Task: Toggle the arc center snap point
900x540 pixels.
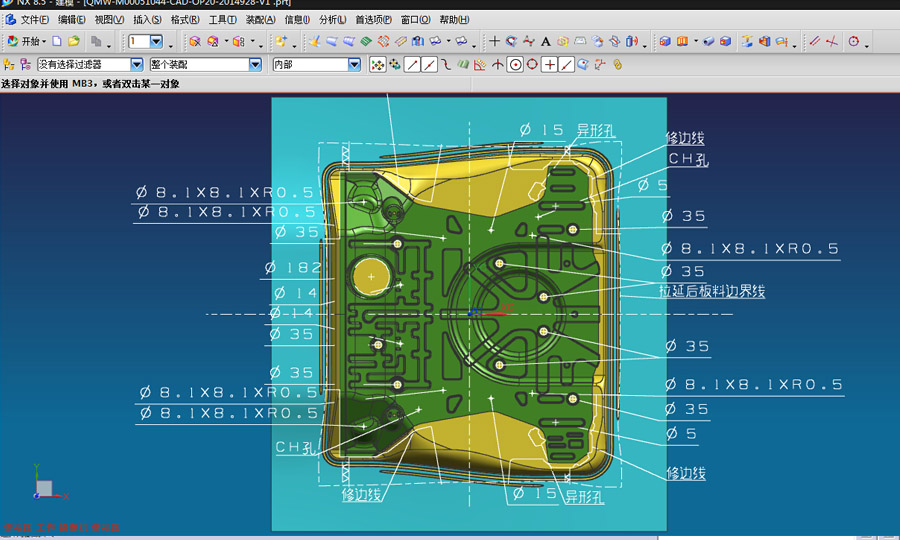Action: click(515, 65)
